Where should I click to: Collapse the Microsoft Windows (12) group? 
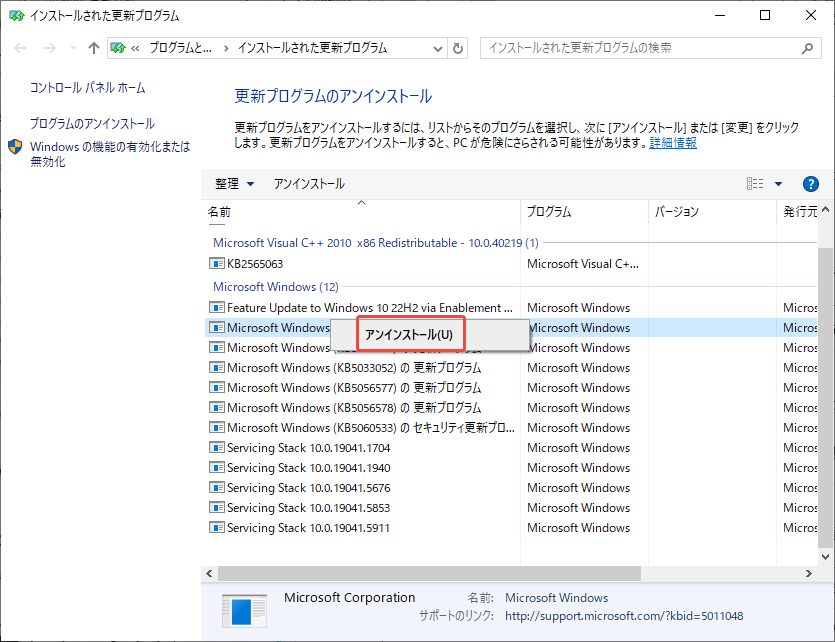276,287
